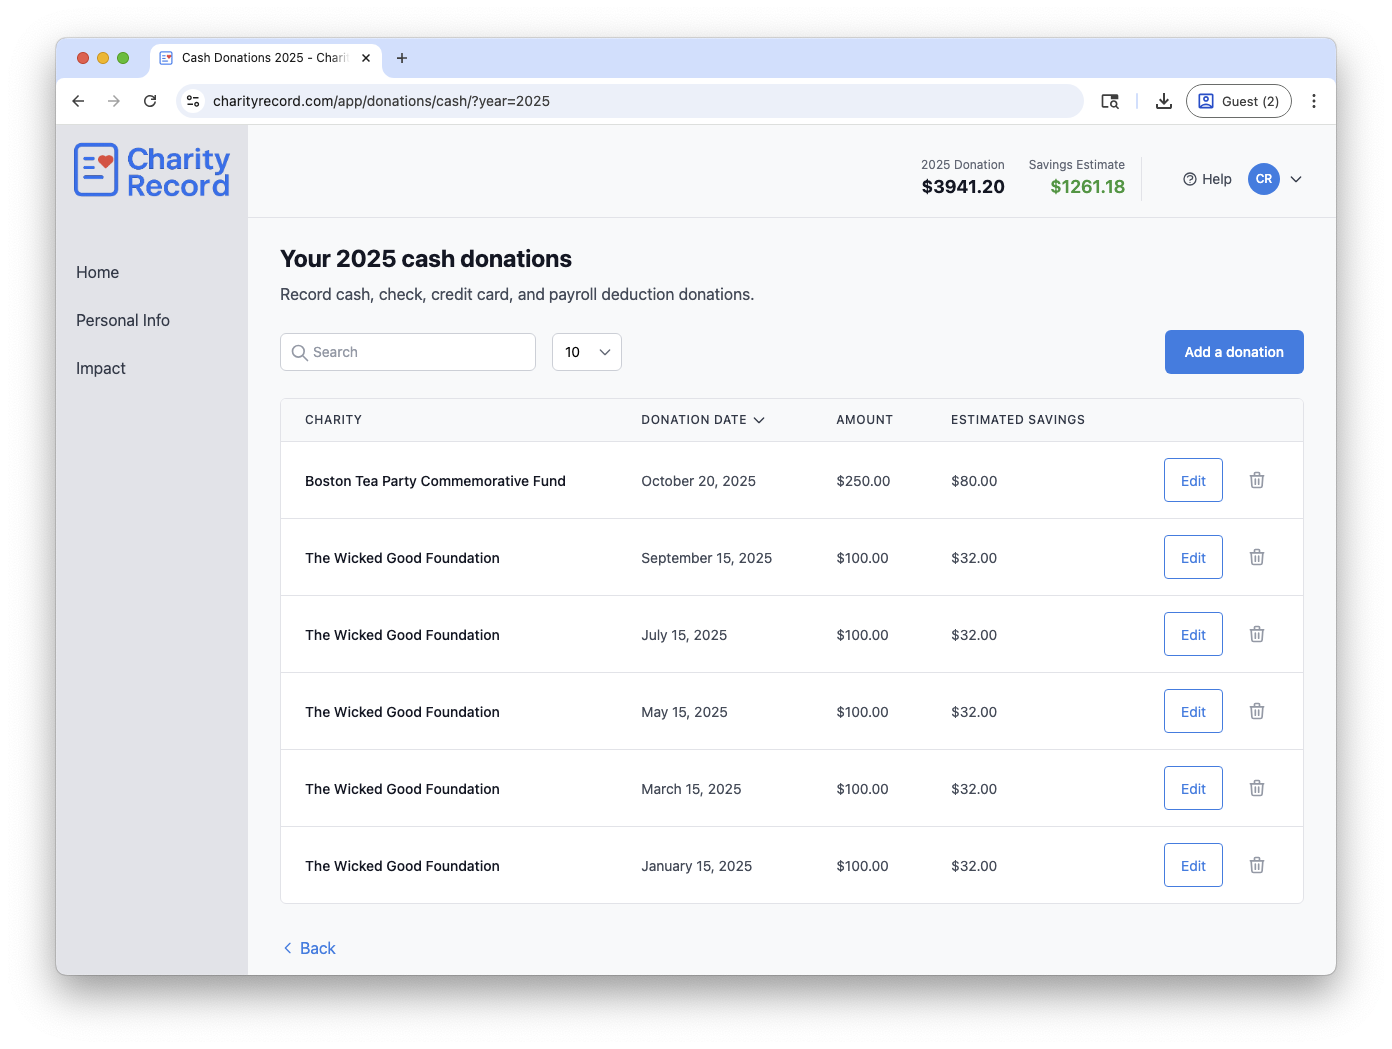Open the results-per-page dropdown showing 10
This screenshot has width=1392, height=1049.
[586, 352]
